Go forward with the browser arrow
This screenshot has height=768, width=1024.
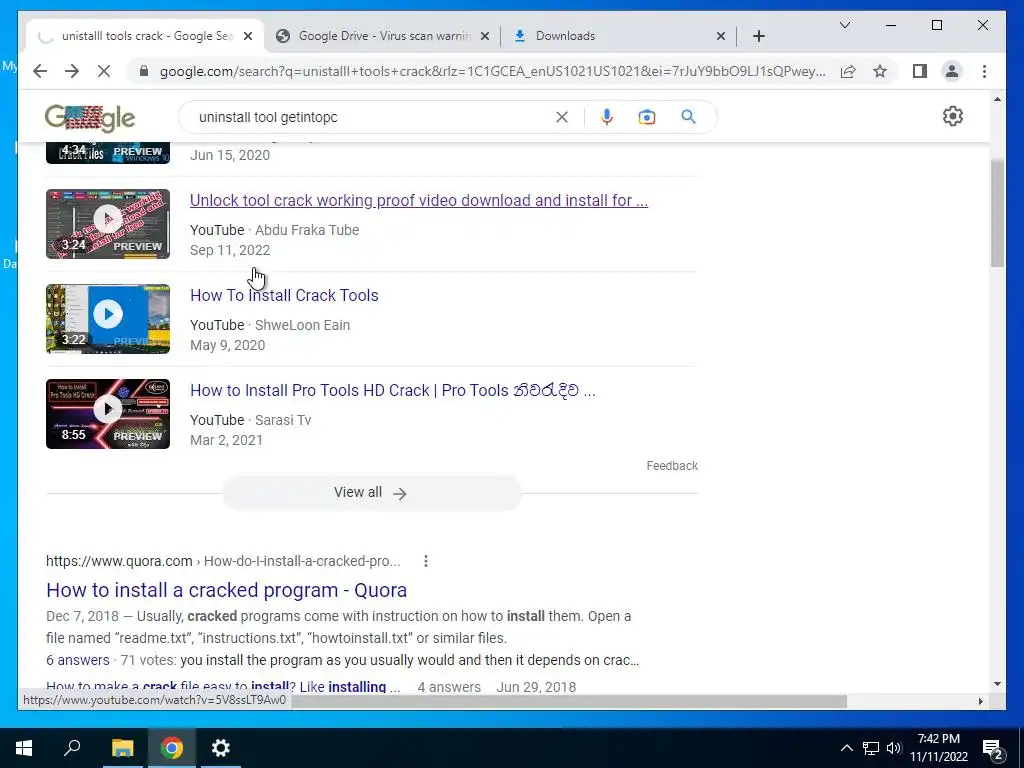[72, 71]
